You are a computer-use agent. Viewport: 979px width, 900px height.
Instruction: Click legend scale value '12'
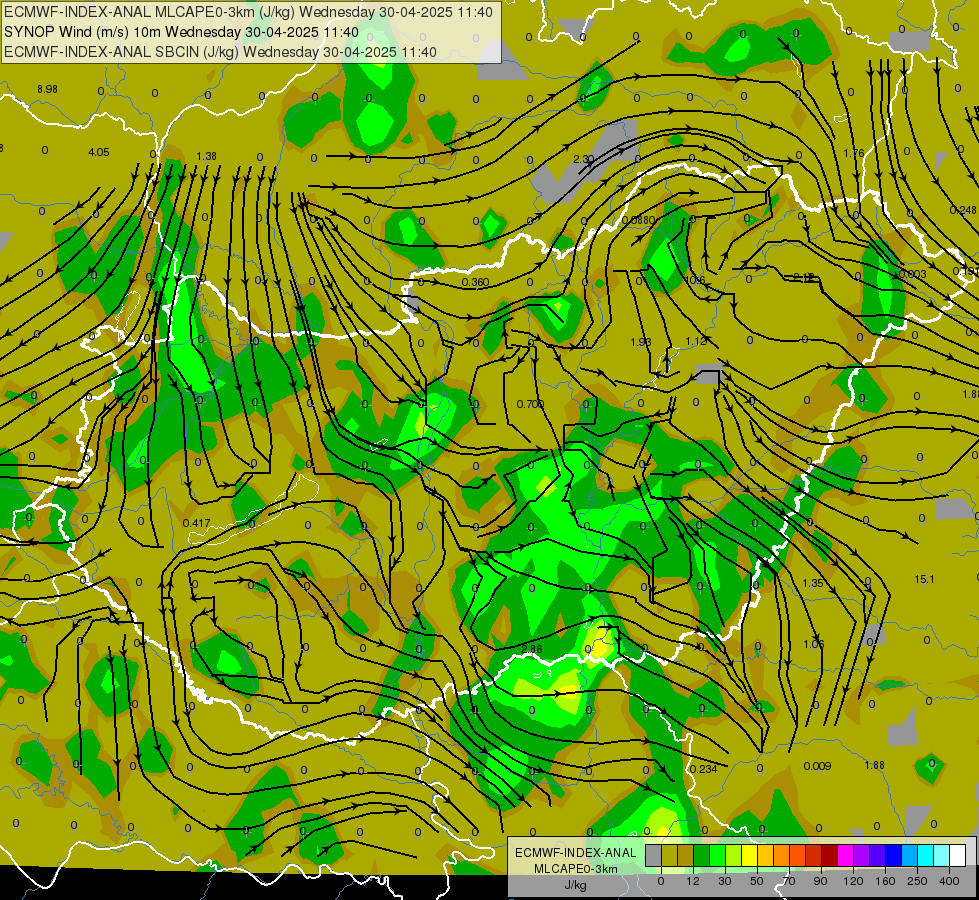tap(692, 881)
